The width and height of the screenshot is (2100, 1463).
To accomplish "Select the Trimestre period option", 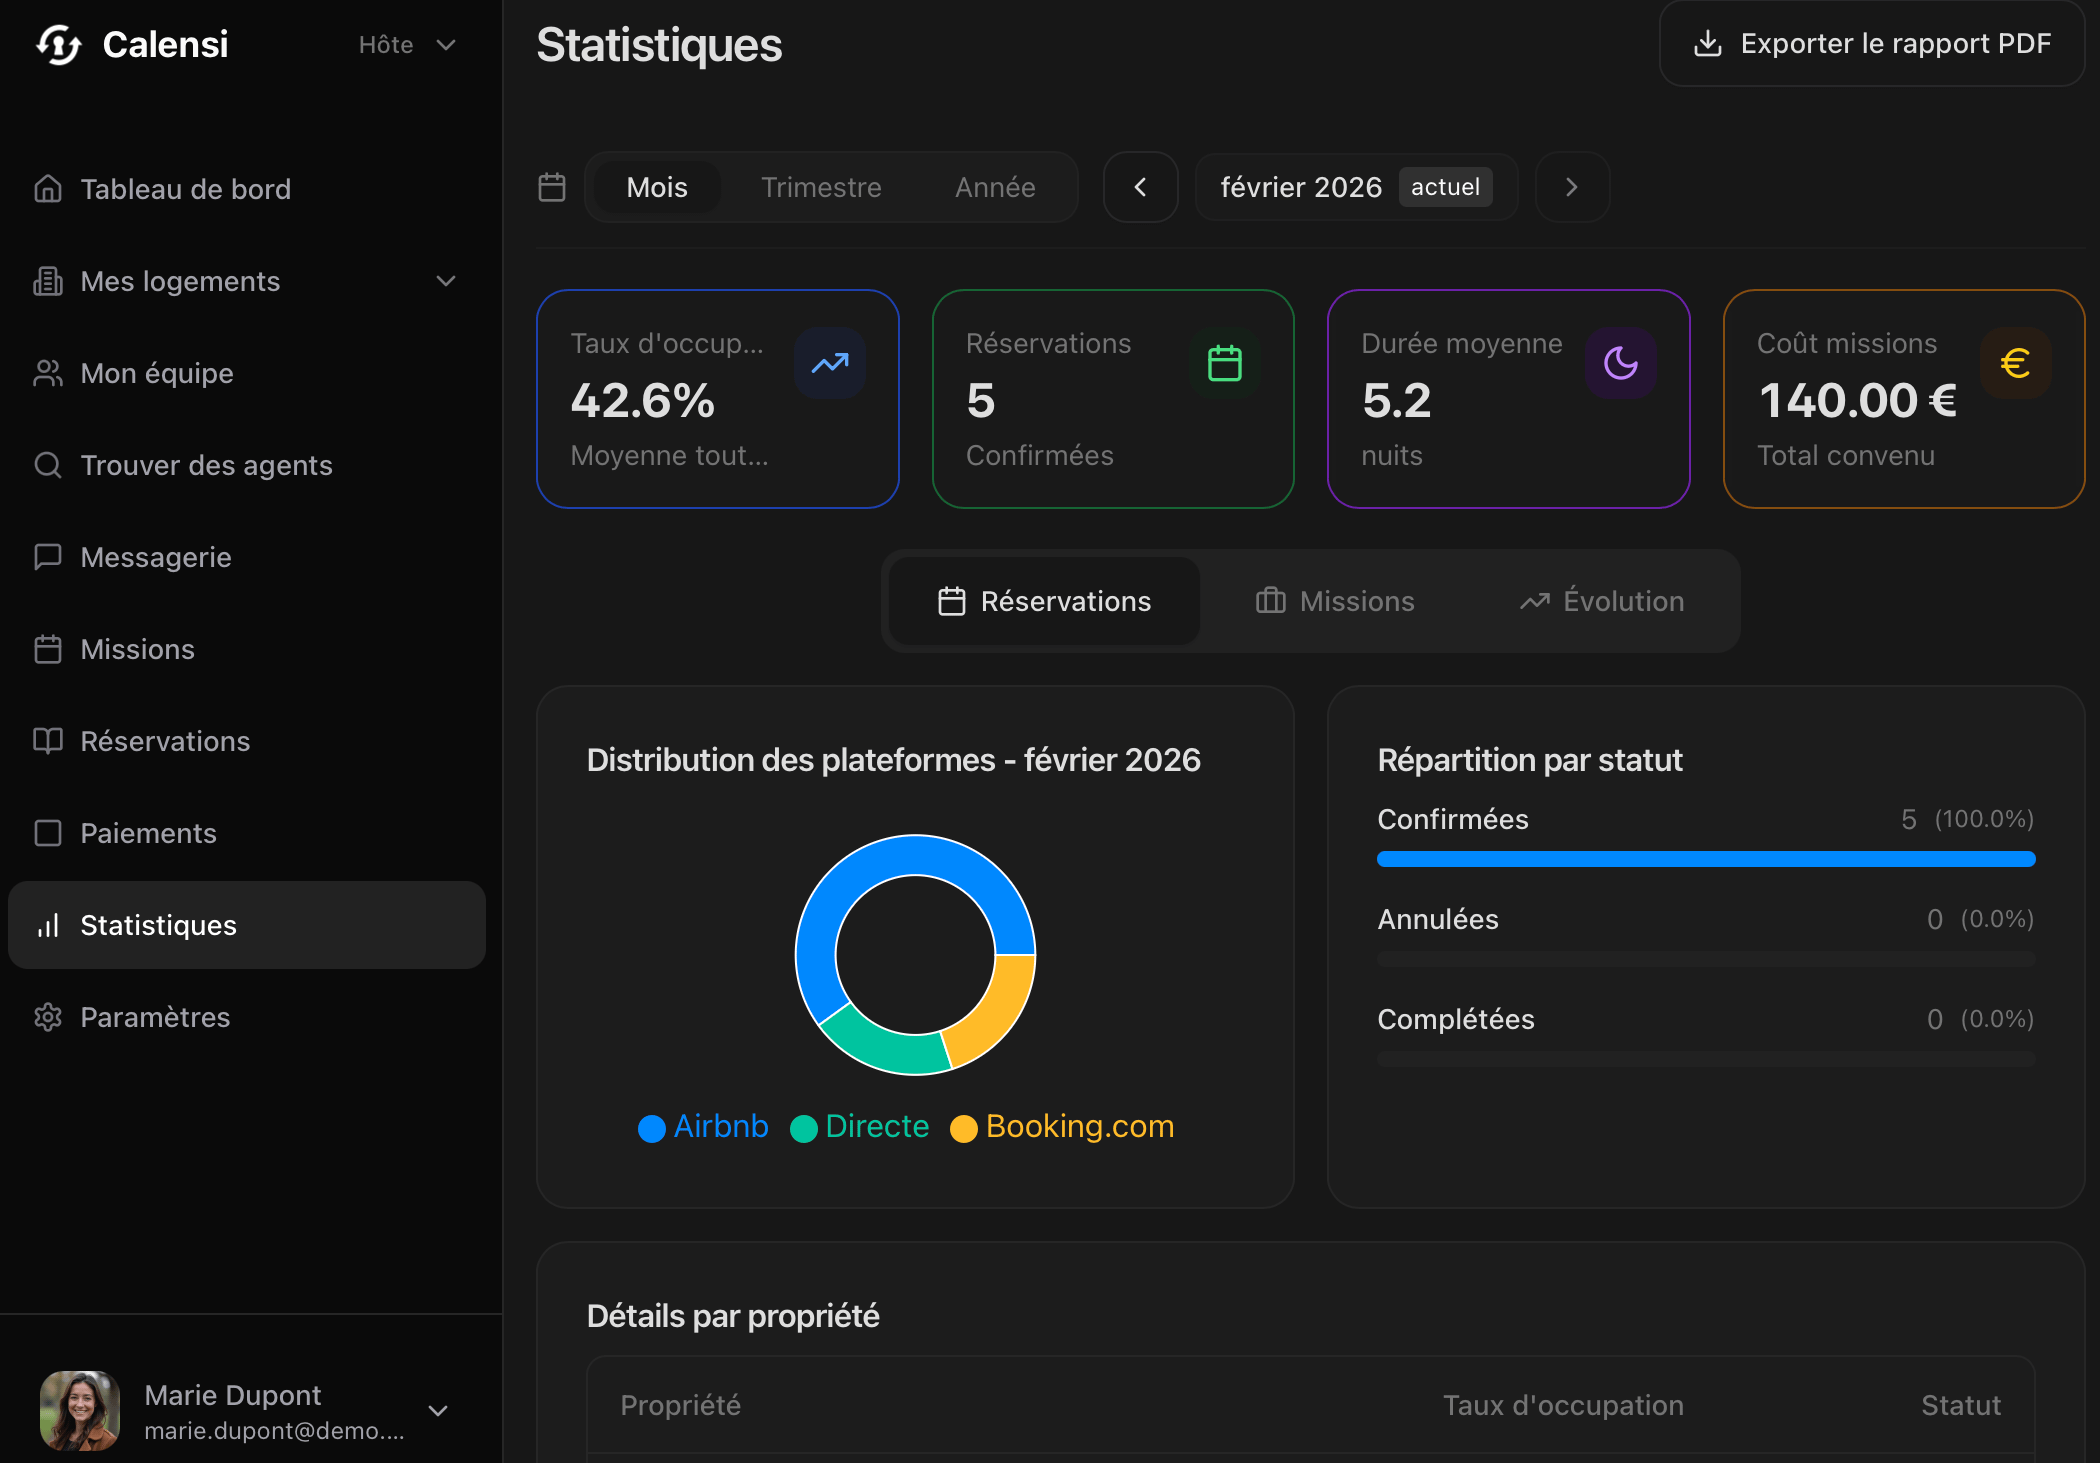I will (x=821, y=187).
